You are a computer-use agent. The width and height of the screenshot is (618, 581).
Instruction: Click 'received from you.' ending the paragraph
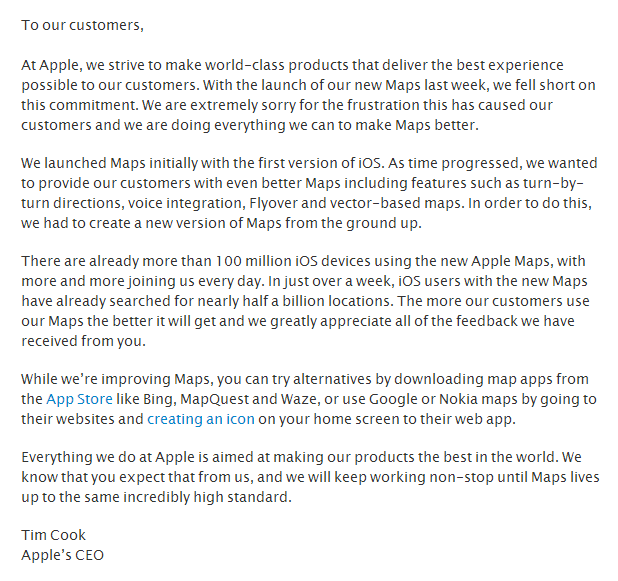pos(84,341)
